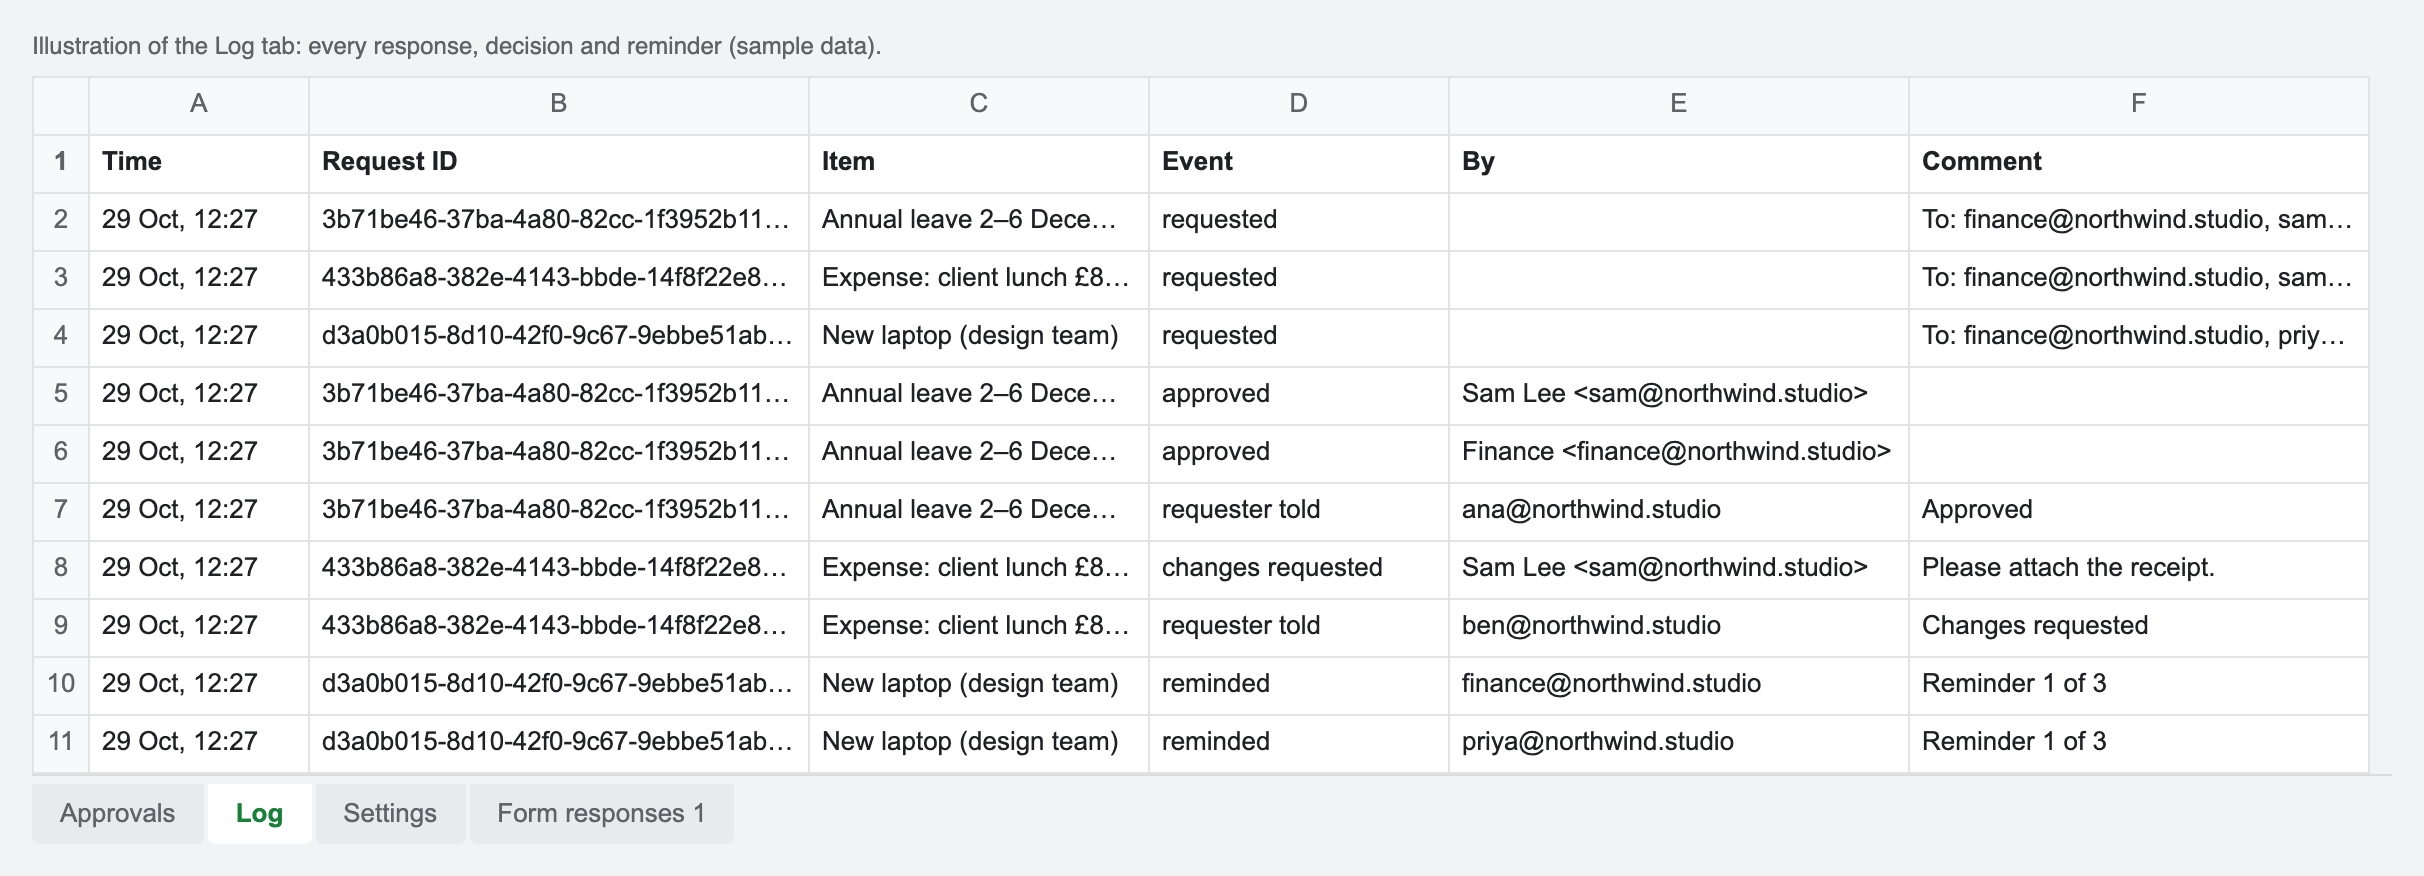Image resolution: width=2424 pixels, height=876 pixels.
Task: Click the Request ID header cell
Action: pyautogui.click(x=559, y=164)
